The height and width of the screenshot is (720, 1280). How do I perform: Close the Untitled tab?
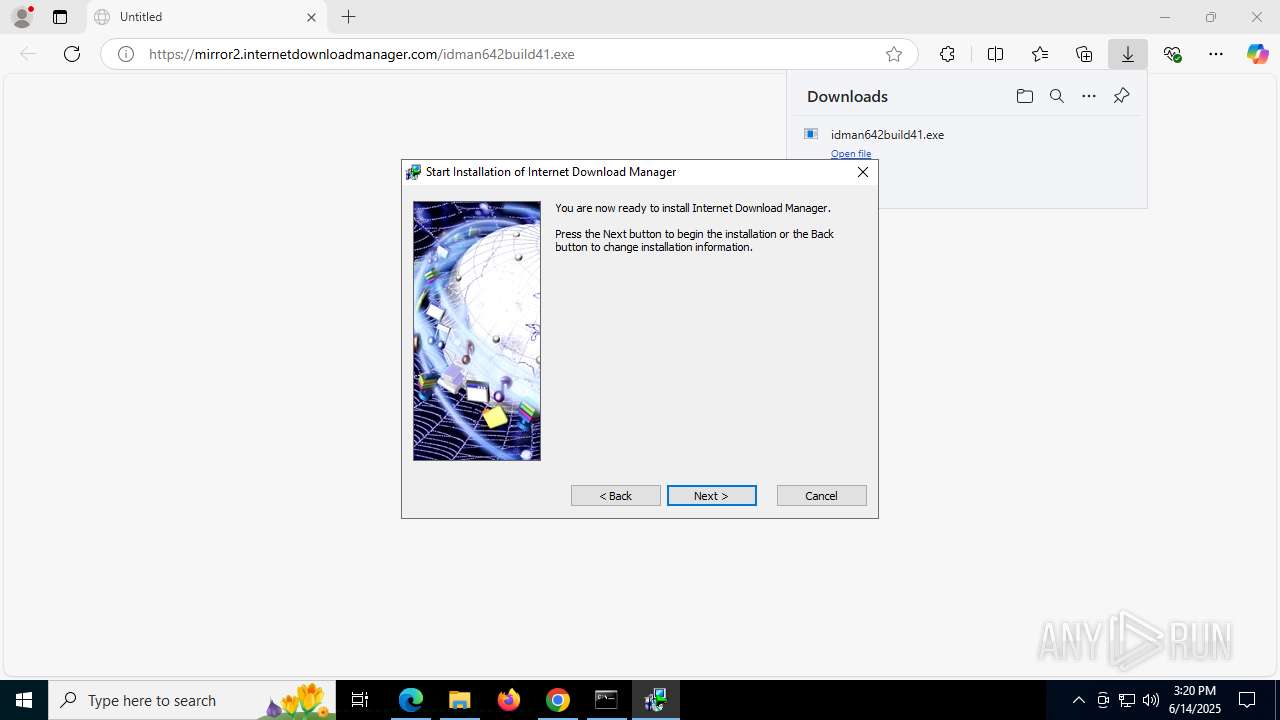tap(311, 17)
